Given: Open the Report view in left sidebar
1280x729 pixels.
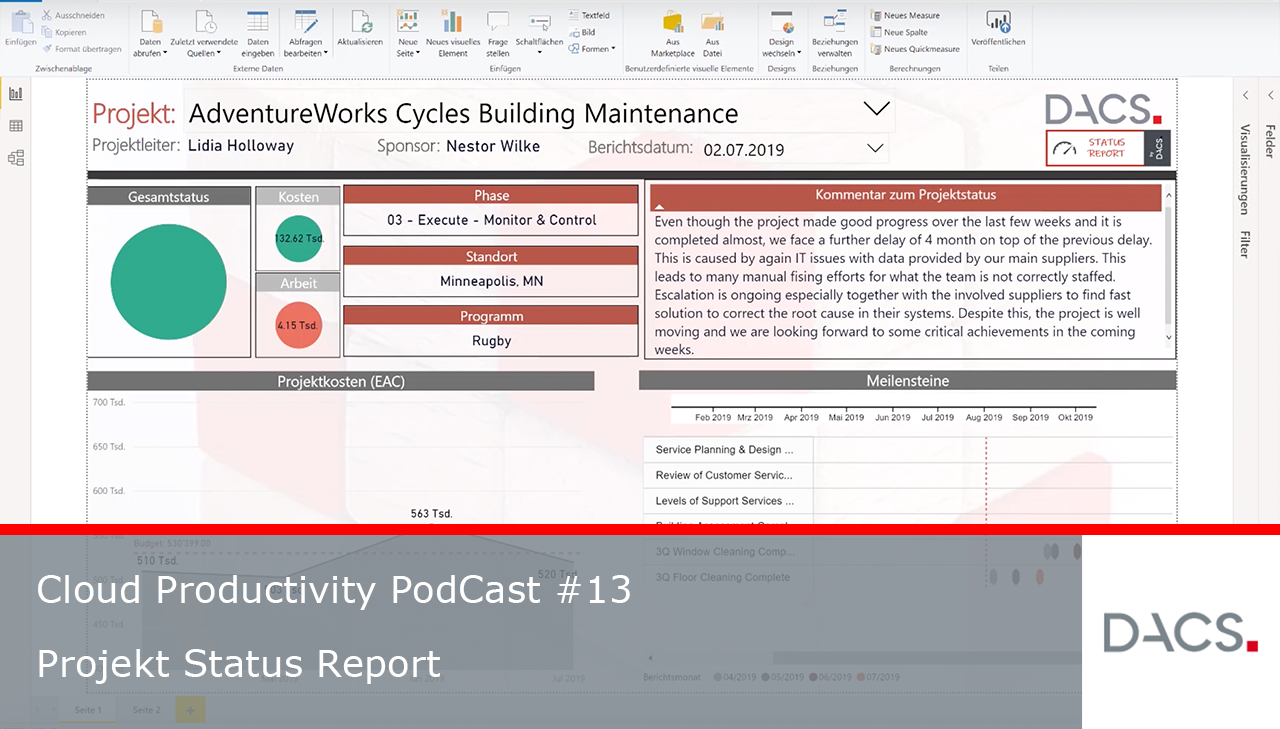Looking at the screenshot, I should 15,94.
